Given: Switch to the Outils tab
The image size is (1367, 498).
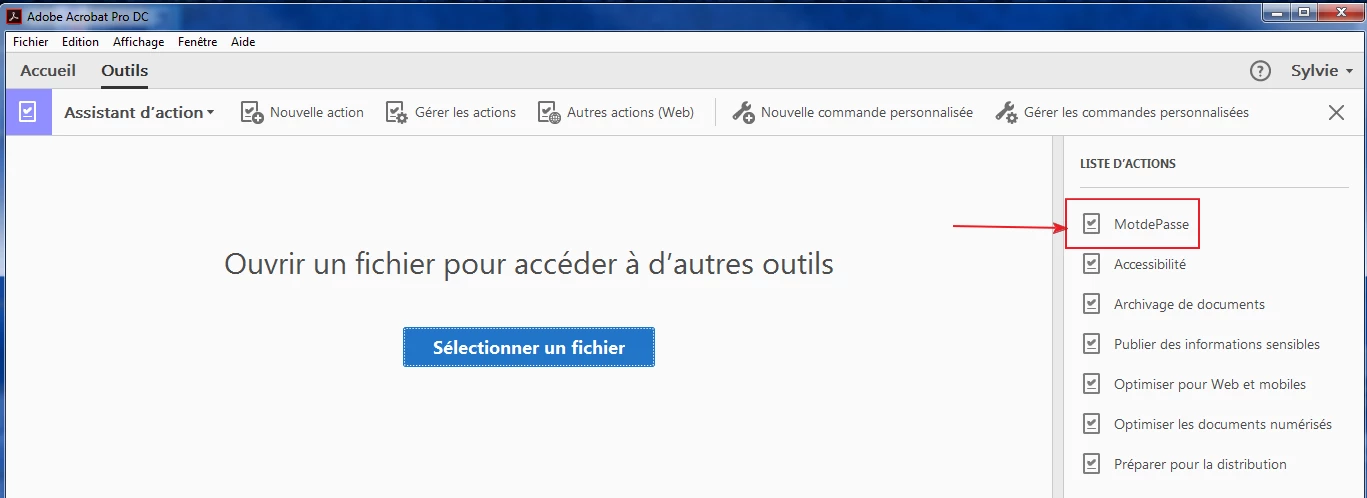Looking at the screenshot, I should (x=125, y=71).
